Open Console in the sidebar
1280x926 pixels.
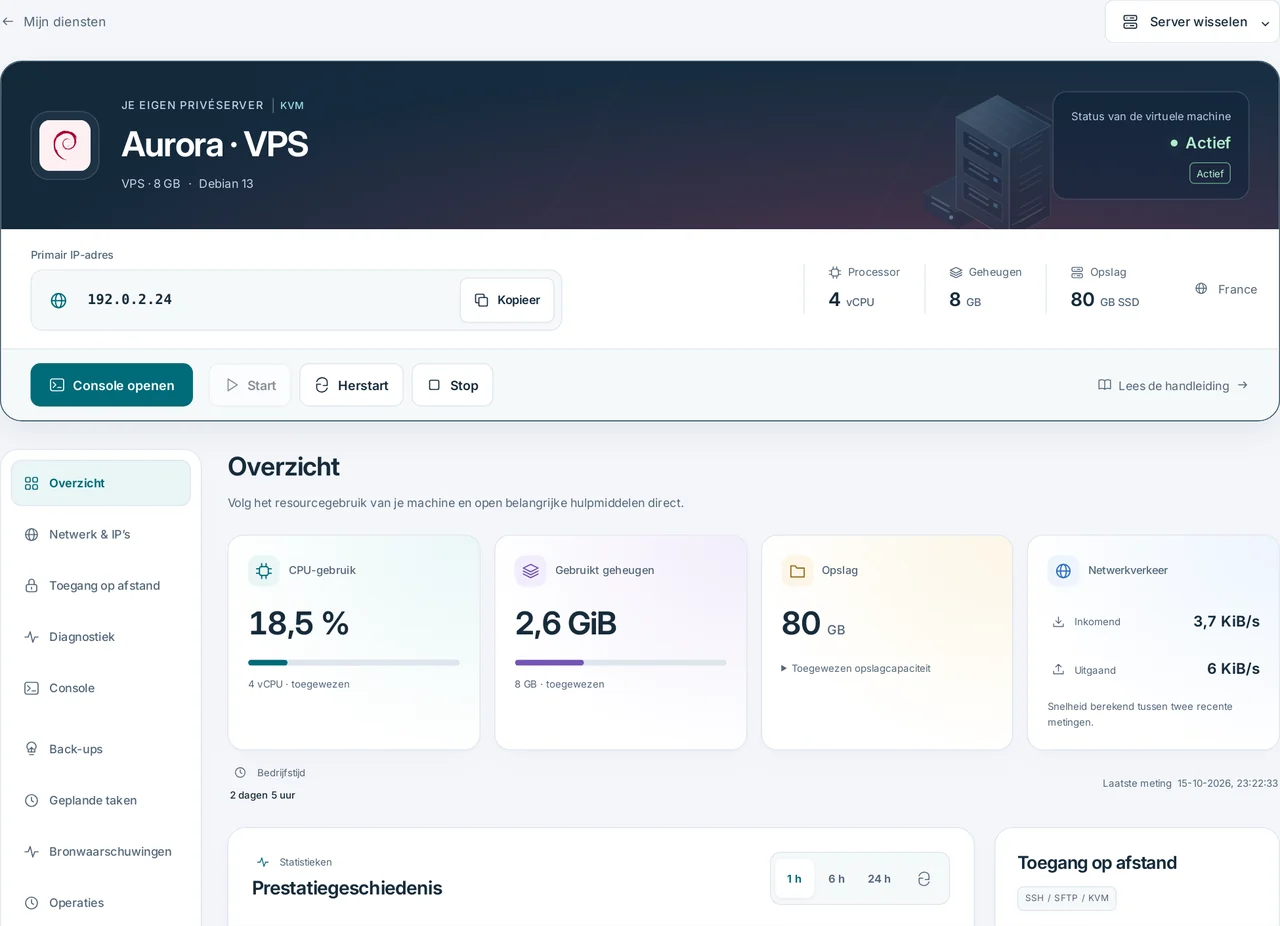coord(101,688)
